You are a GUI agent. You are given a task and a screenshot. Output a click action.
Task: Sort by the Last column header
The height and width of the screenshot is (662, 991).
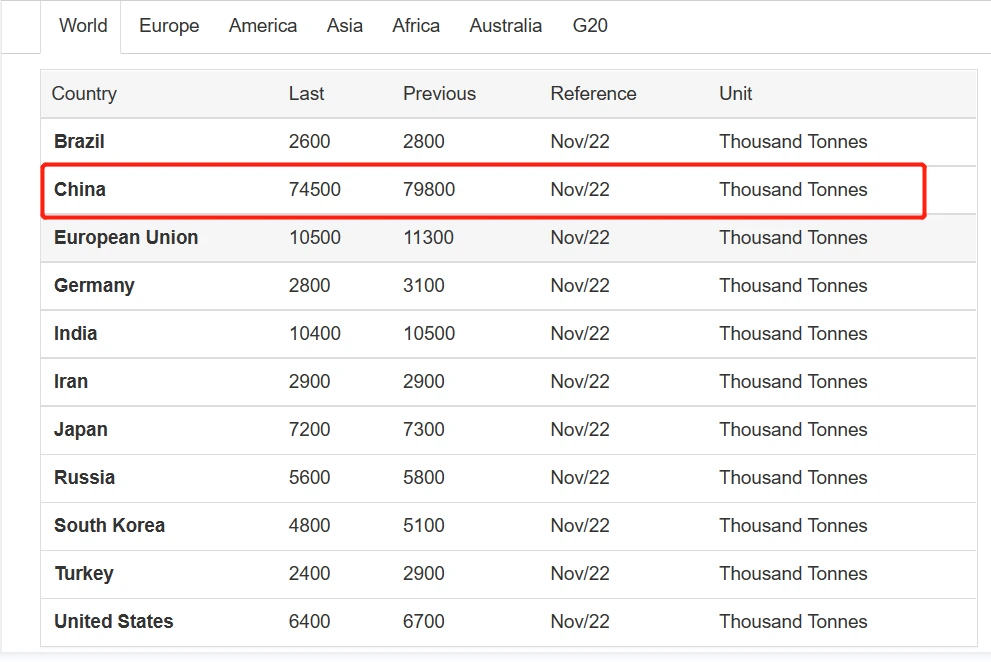[306, 94]
